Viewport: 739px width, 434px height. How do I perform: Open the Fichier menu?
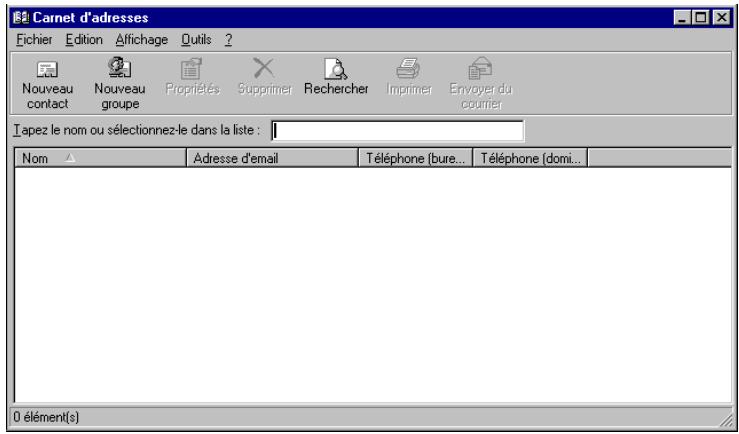[34, 40]
